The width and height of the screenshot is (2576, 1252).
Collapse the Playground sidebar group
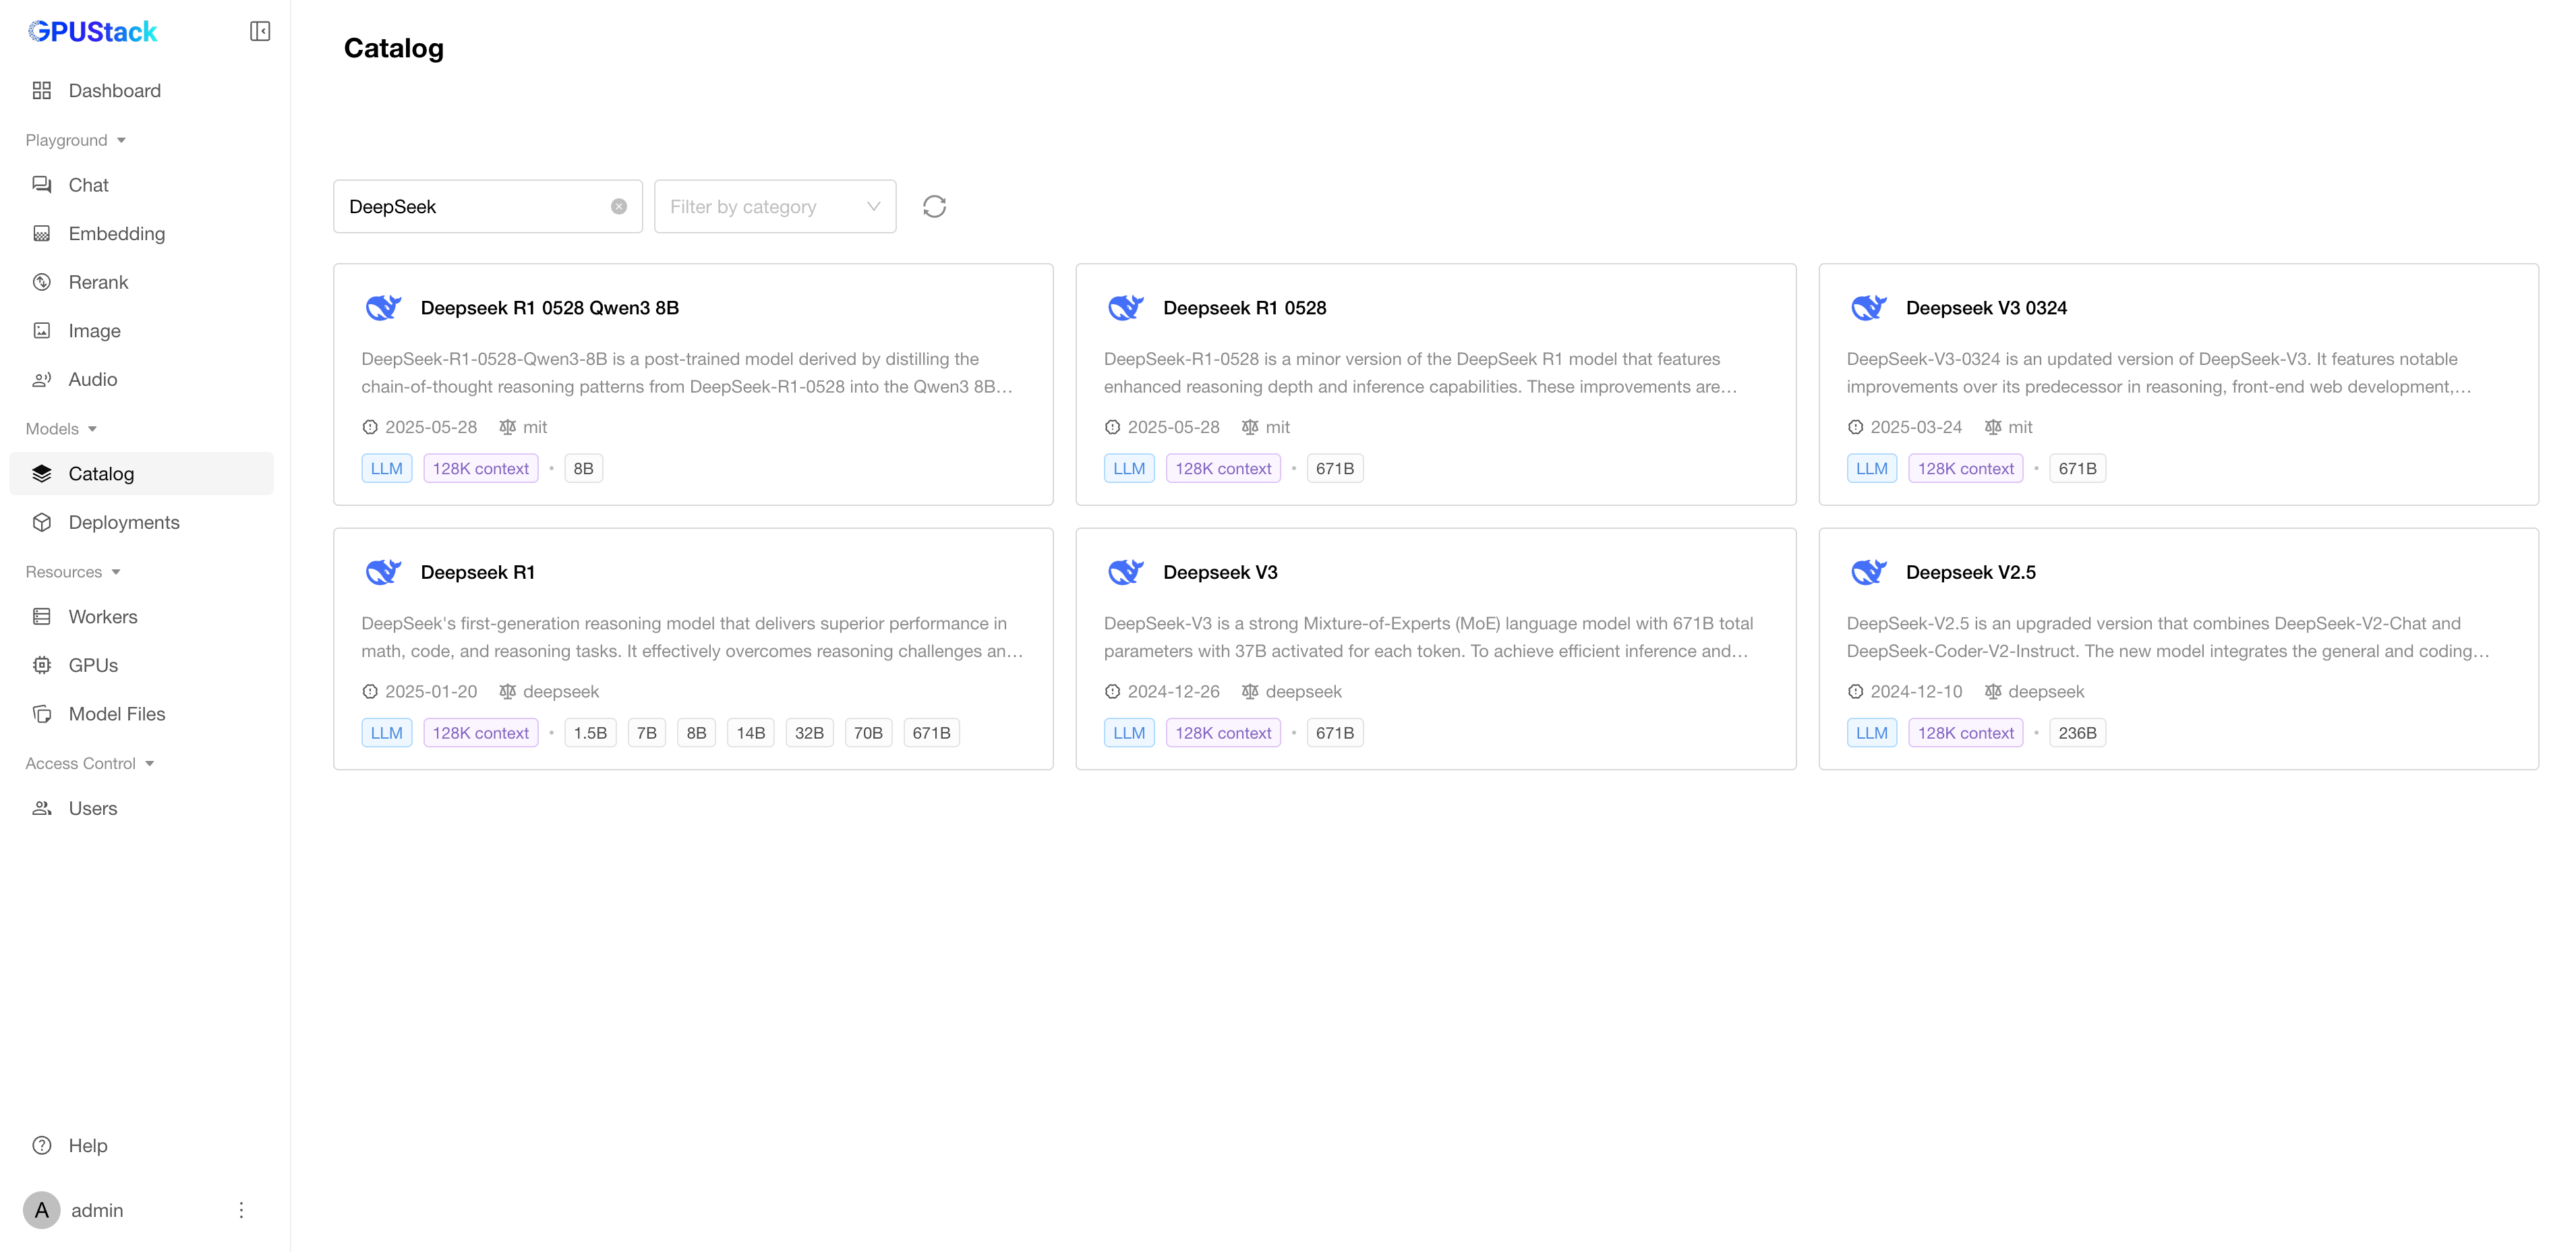[x=75, y=140]
